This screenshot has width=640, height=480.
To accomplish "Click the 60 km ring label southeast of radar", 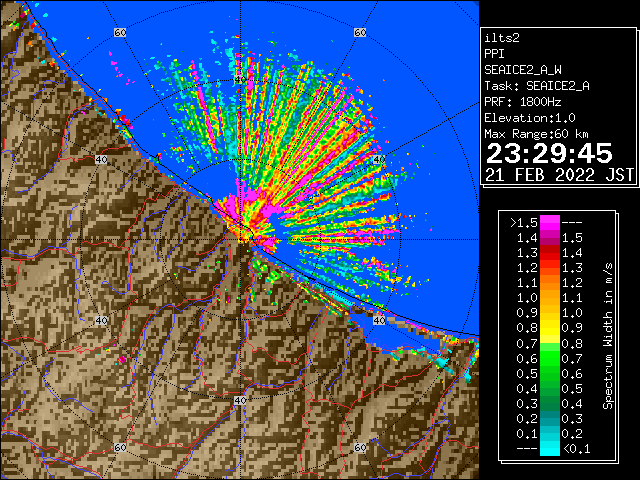I will pyautogui.click(x=360, y=447).
